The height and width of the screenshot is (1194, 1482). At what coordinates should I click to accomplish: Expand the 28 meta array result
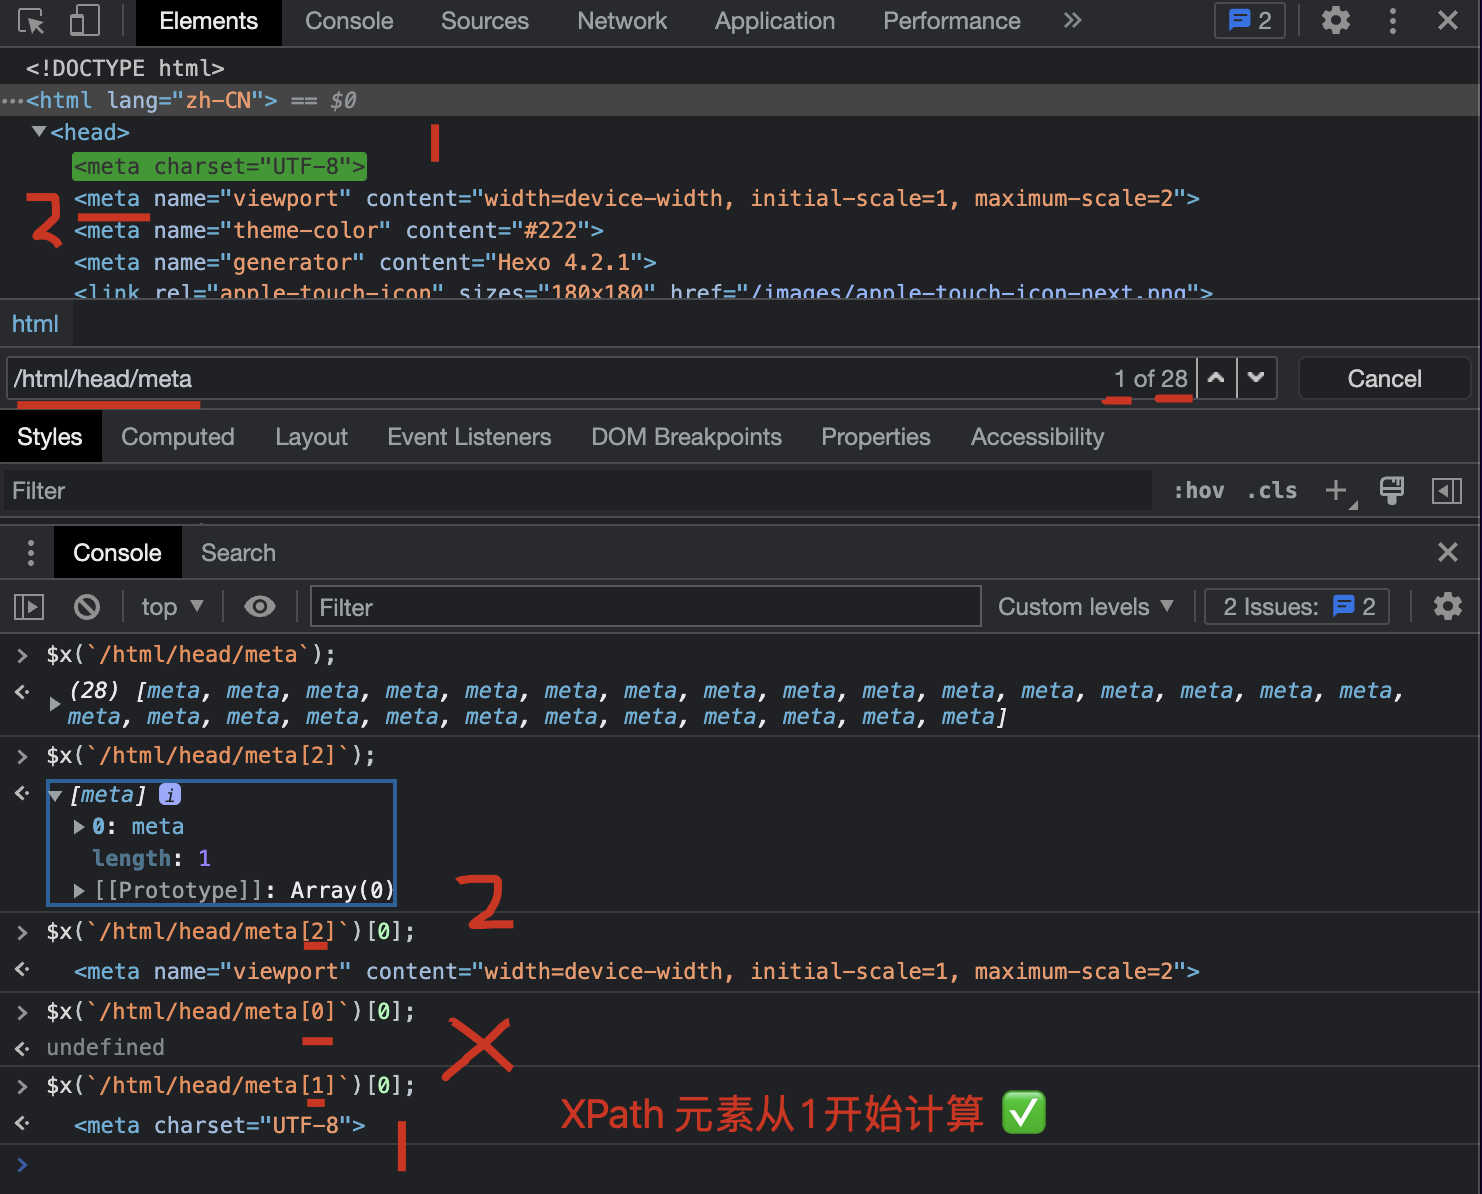[55, 704]
